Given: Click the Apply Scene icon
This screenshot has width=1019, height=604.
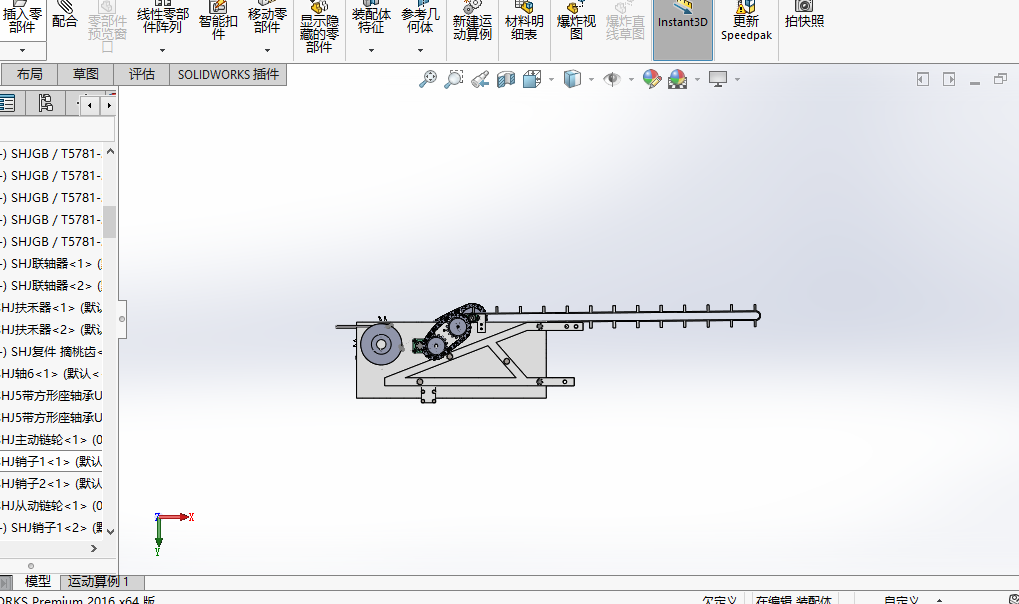Looking at the screenshot, I should point(677,79).
